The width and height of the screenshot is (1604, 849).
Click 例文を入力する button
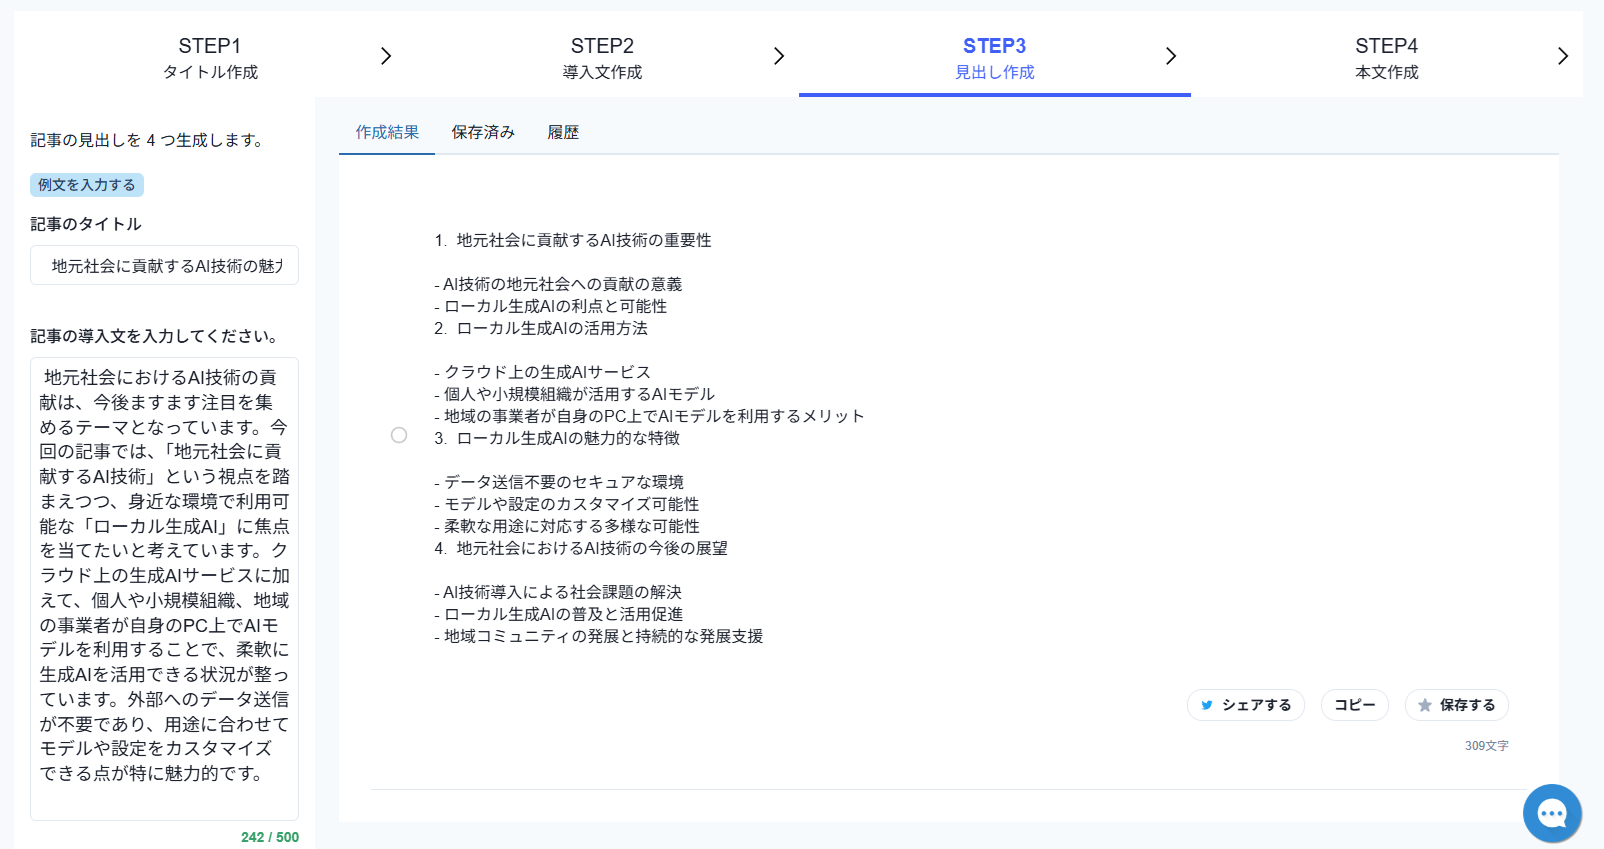point(87,185)
